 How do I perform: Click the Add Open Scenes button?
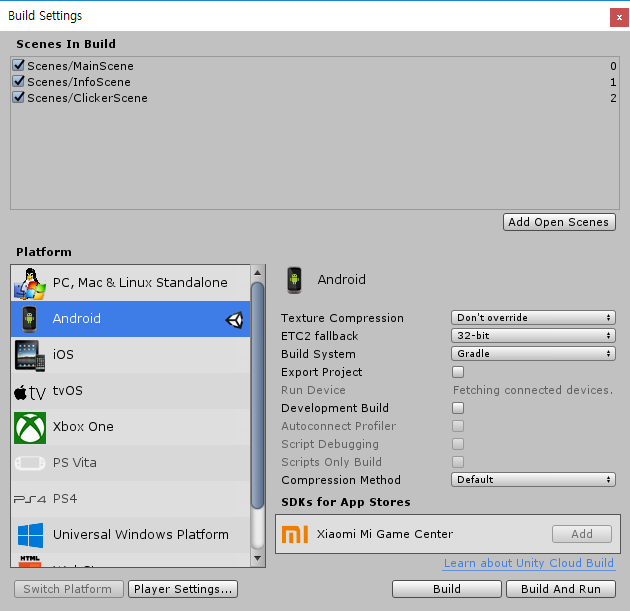(559, 222)
